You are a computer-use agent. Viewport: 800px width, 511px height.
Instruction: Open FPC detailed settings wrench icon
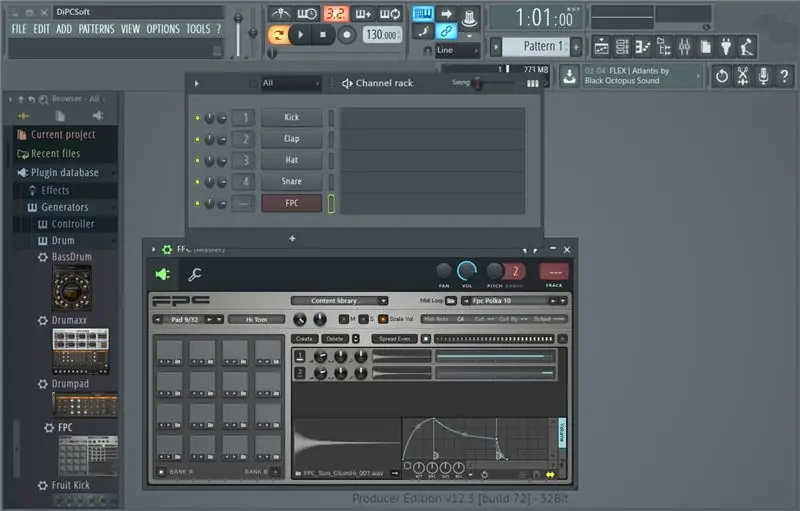click(x=194, y=274)
